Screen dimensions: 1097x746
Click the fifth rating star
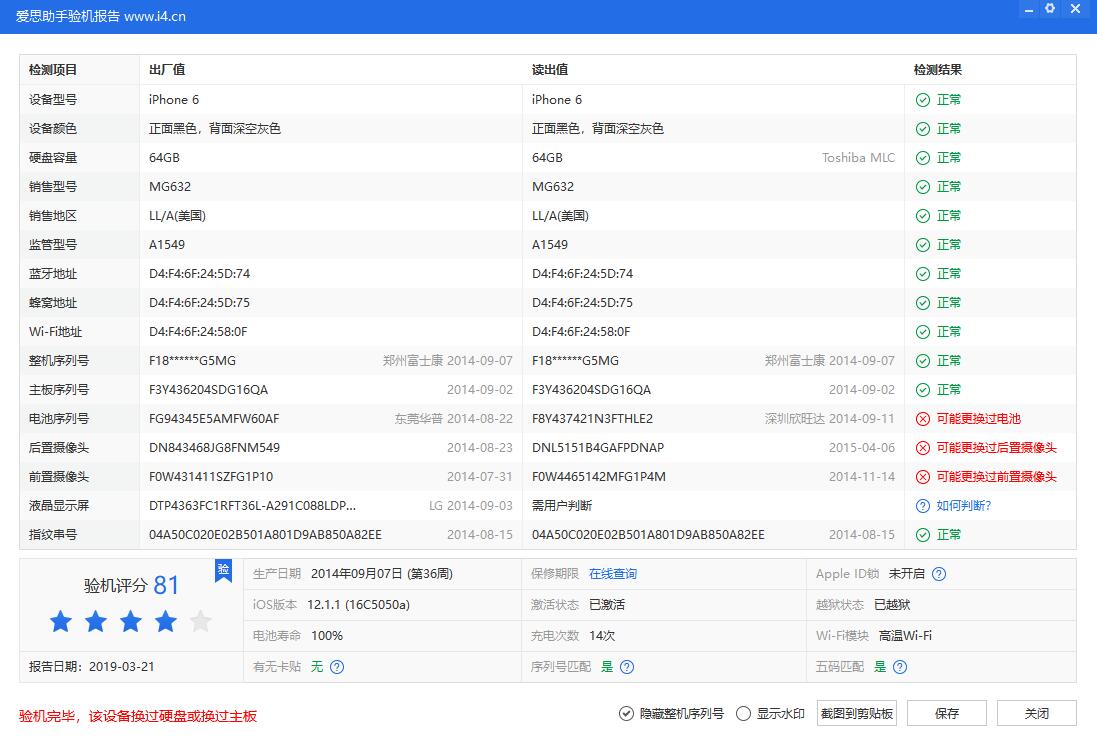199,621
